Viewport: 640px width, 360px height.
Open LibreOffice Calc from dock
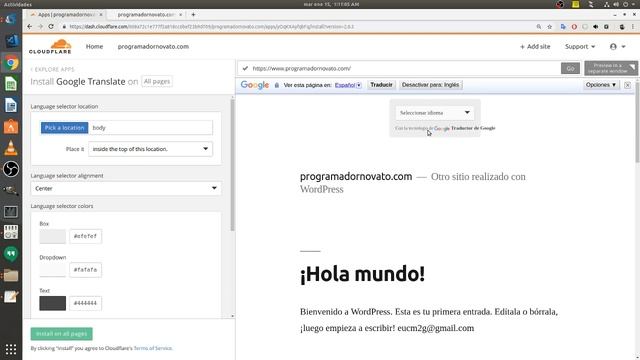(x=11, y=84)
